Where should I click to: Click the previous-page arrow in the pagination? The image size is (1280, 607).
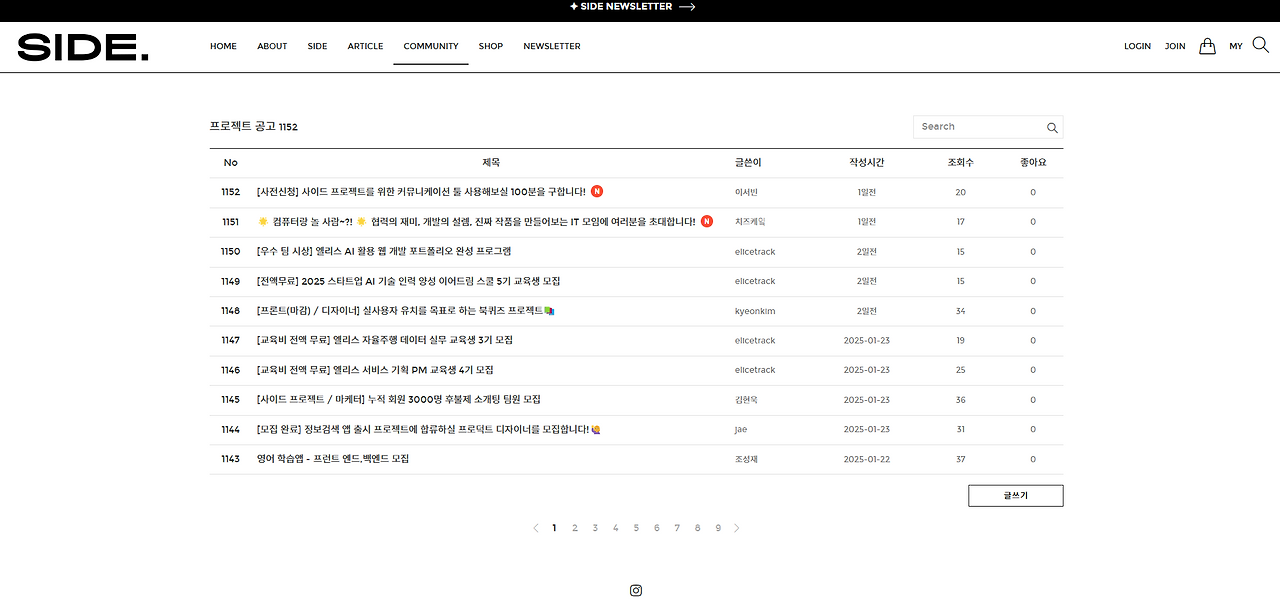tap(535, 527)
